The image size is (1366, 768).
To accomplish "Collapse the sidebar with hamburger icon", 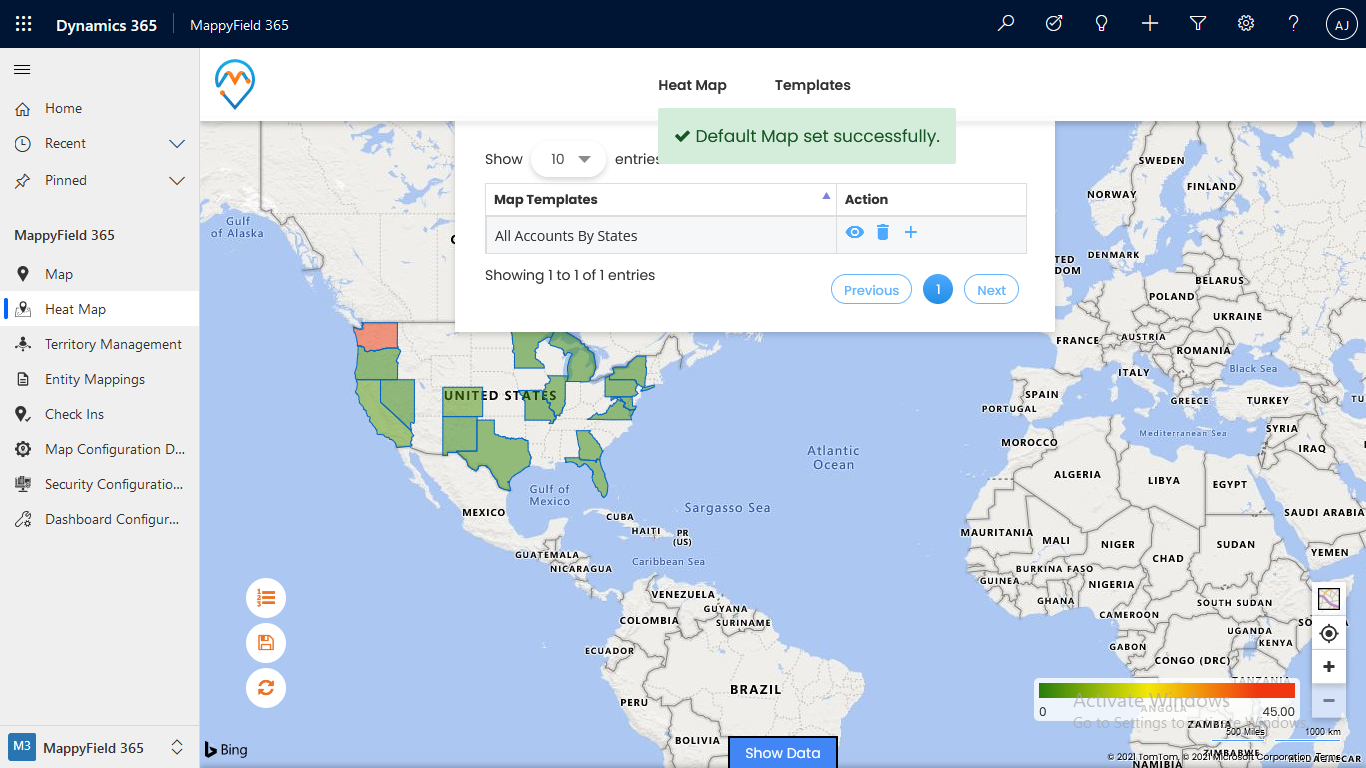I will tap(22, 69).
